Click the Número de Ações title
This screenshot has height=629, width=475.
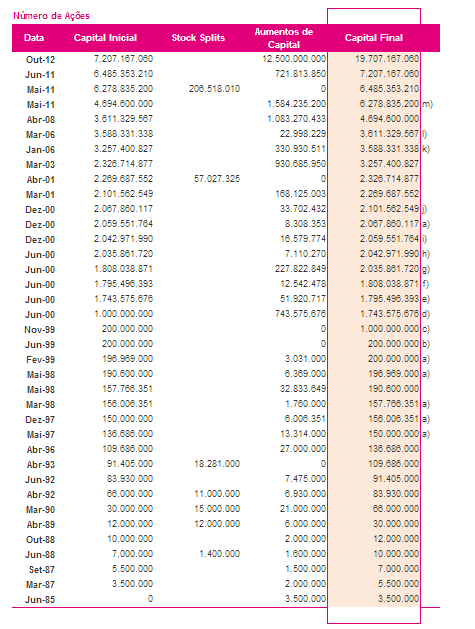point(51,16)
